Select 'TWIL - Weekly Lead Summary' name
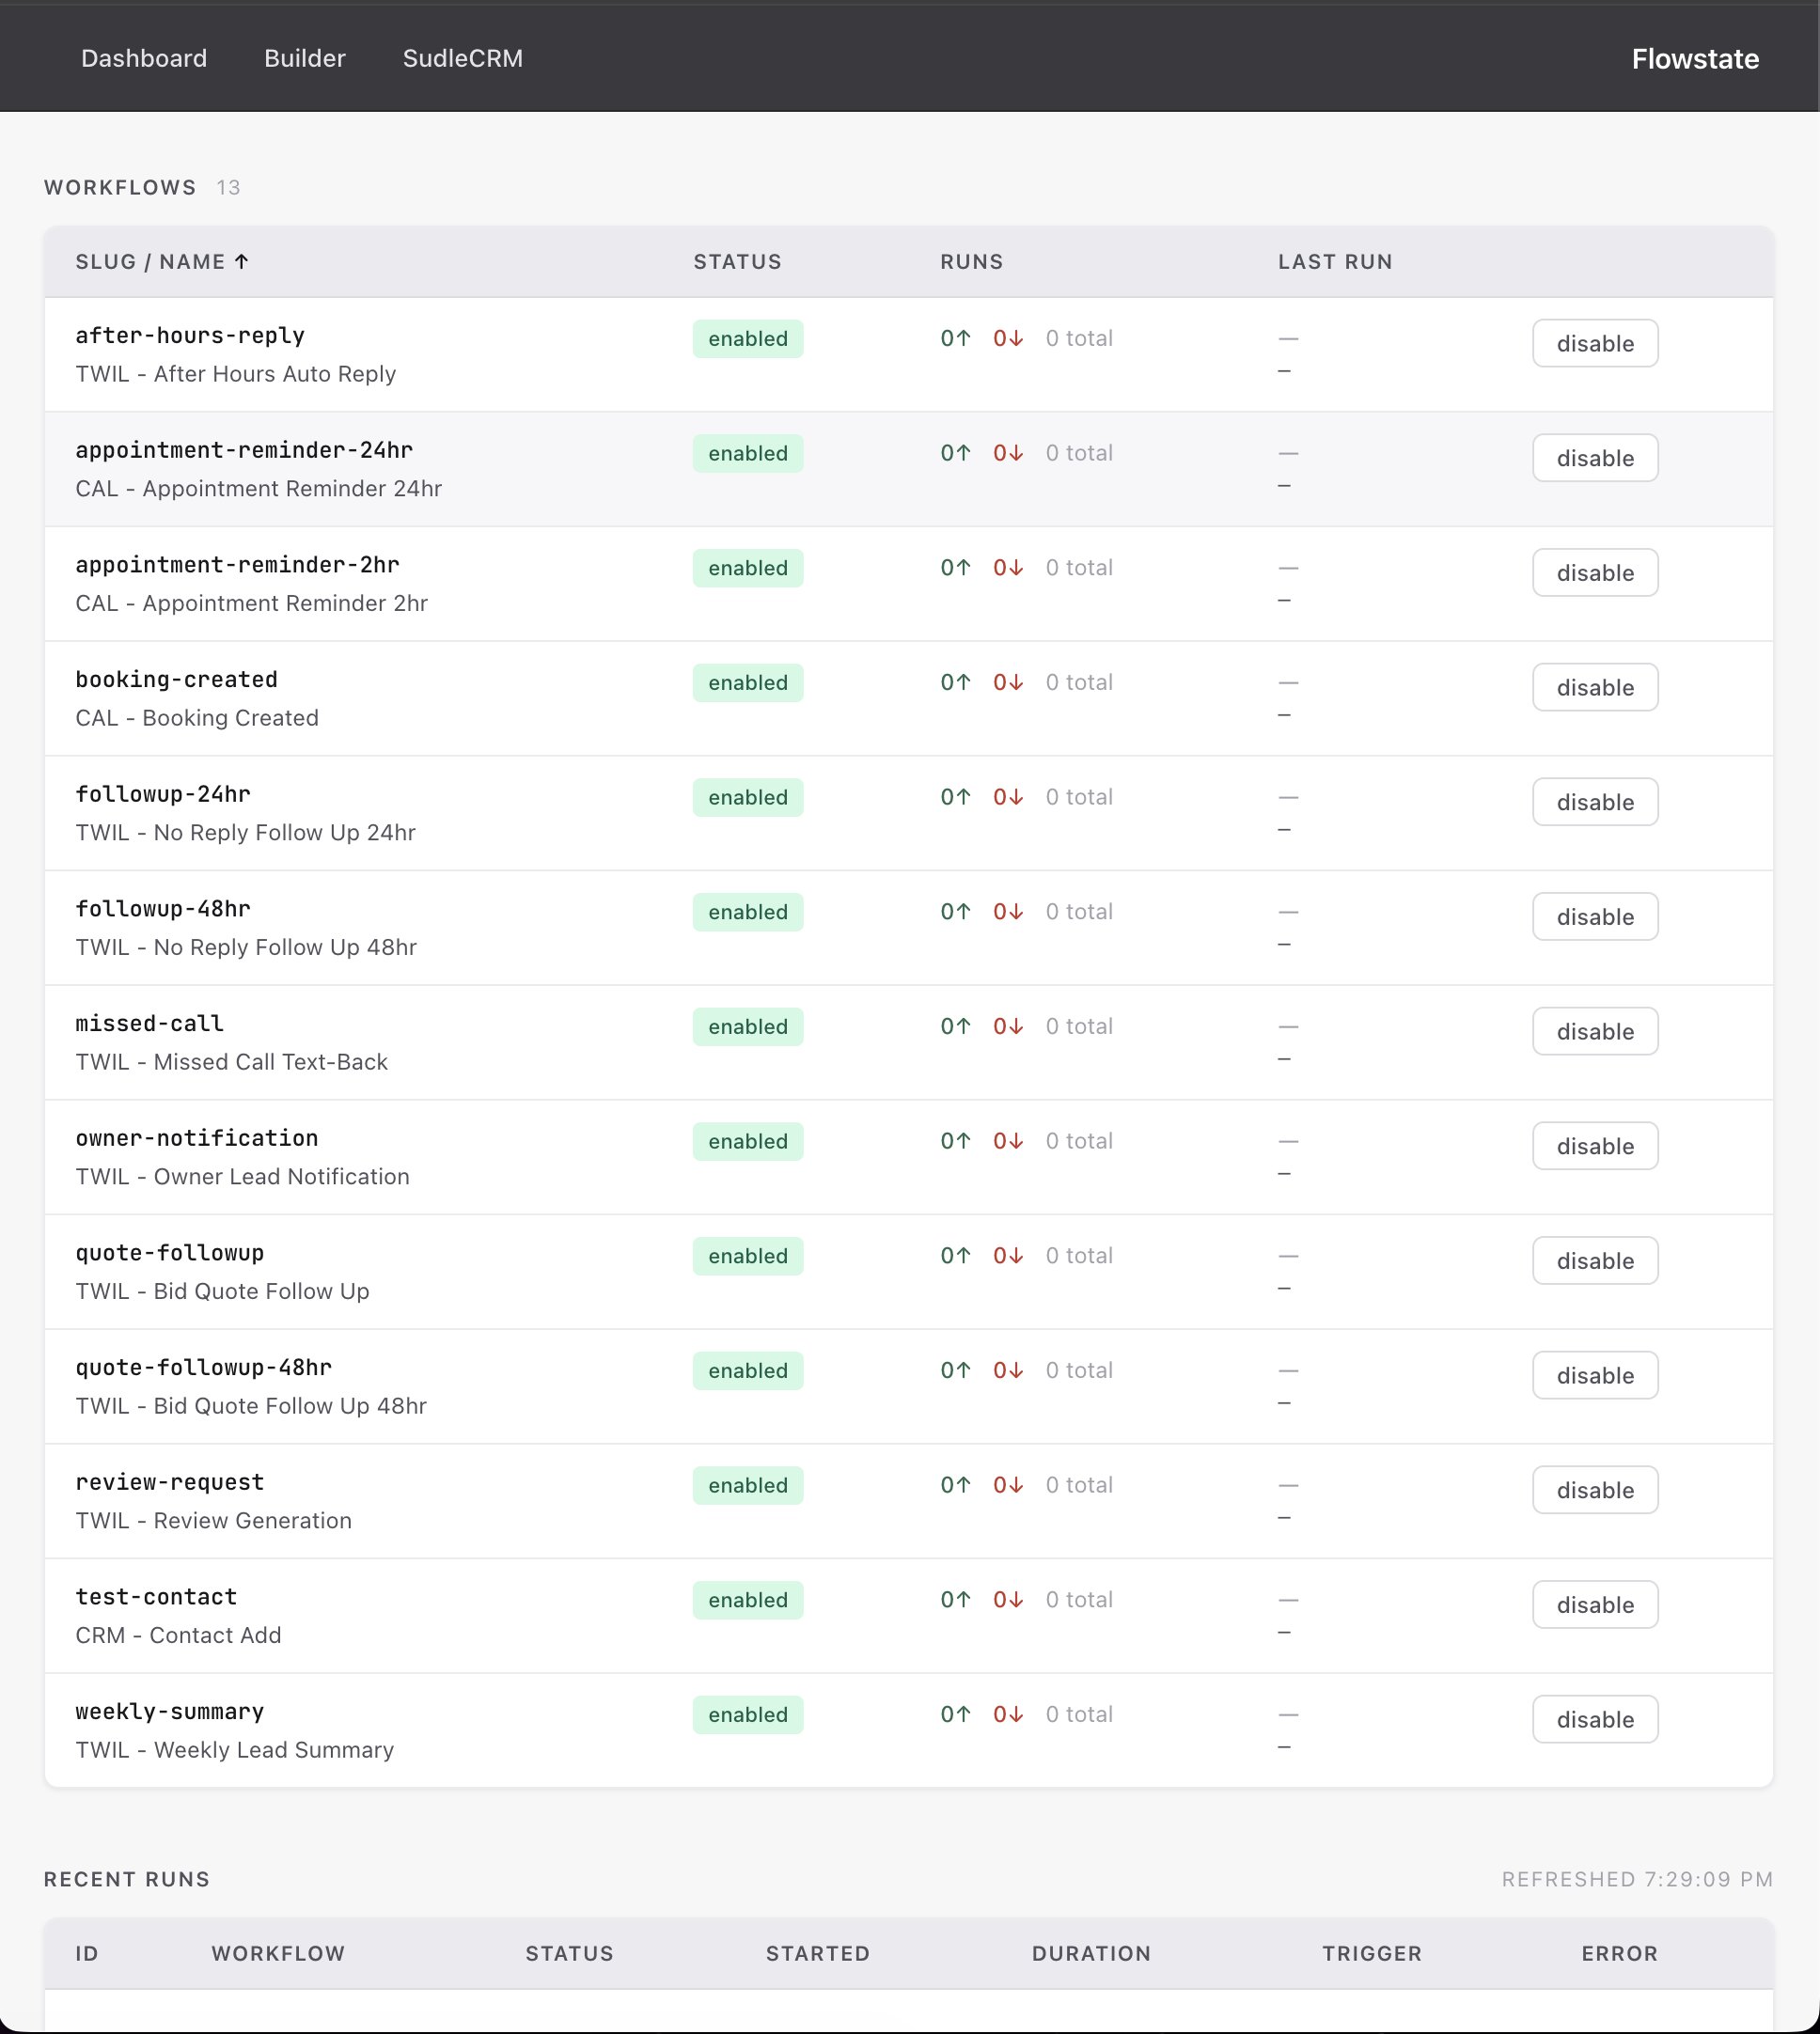Image resolution: width=1820 pixels, height=2034 pixels. coord(235,1750)
